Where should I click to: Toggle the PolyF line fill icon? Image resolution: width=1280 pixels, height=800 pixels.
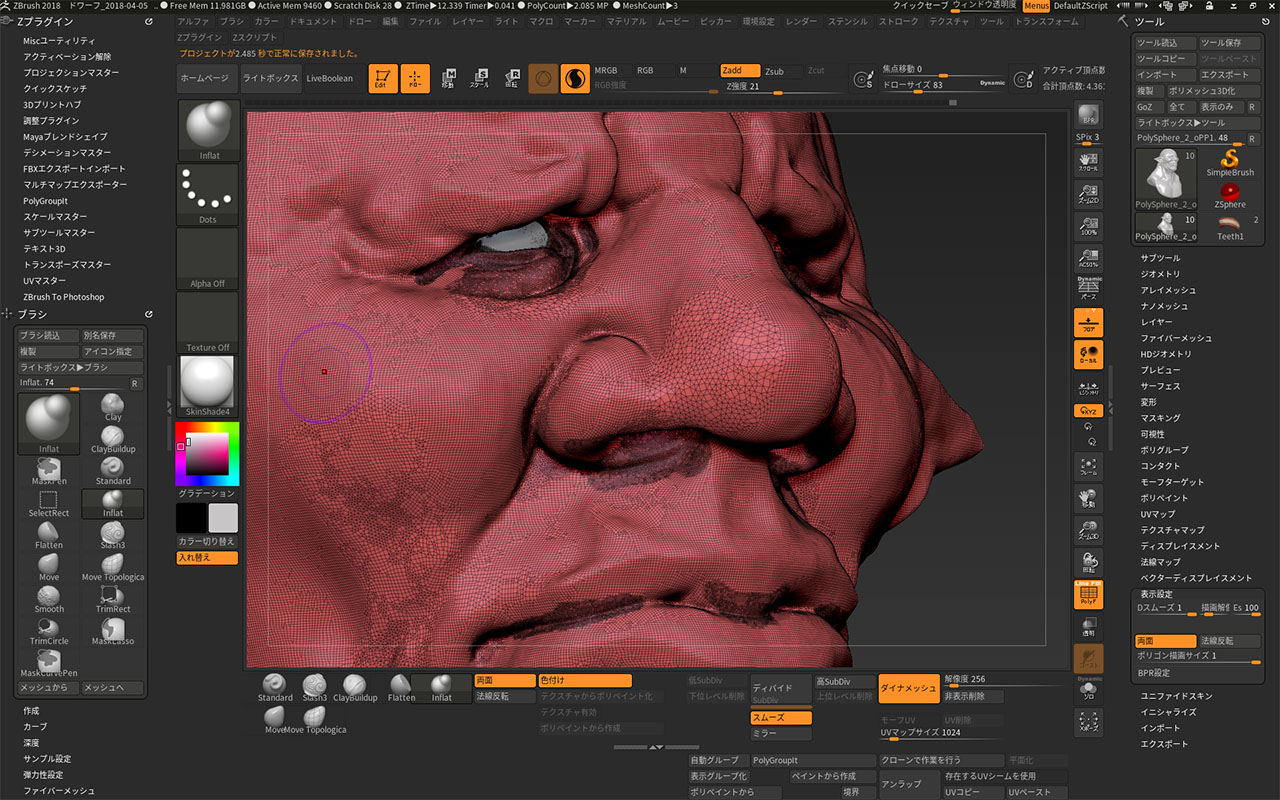coord(1088,595)
